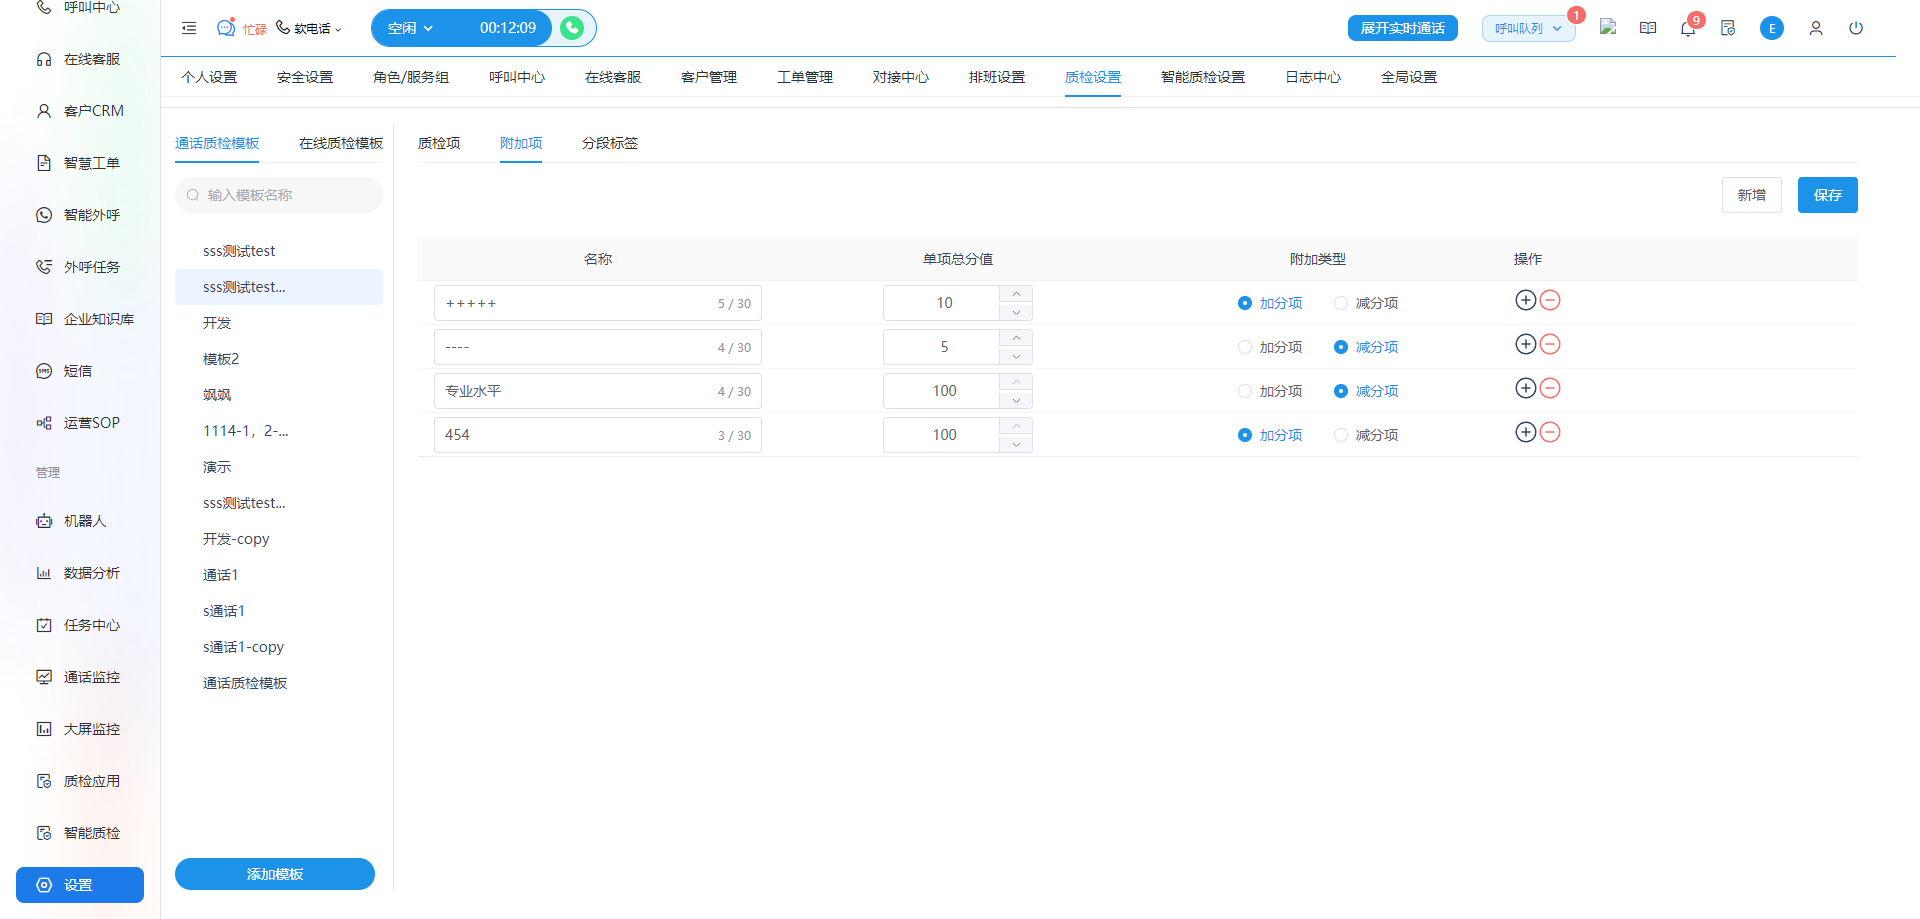Select 加分项 for the 454 row
The width and height of the screenshot is (1920, 919).
coord(1270,435)
